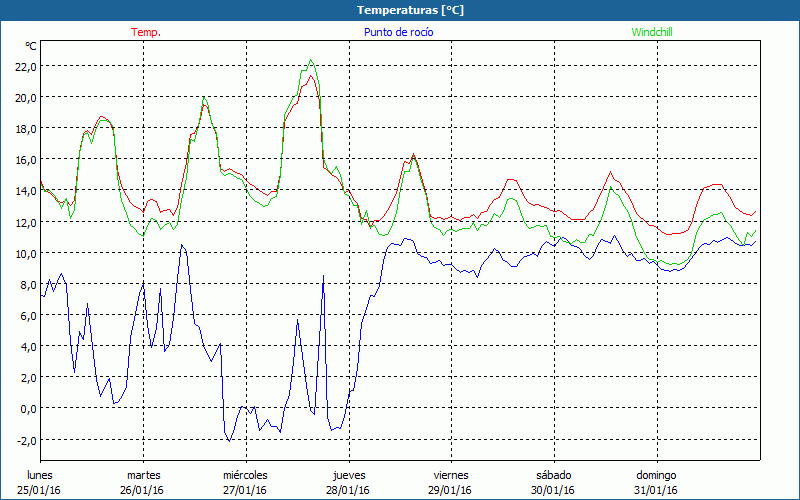Image resolution: width=800 pixels, height=500 pixels.
Task: Click the 31/01/16 date under domingo
Action: pyautogui.click(x=657, y=490)
